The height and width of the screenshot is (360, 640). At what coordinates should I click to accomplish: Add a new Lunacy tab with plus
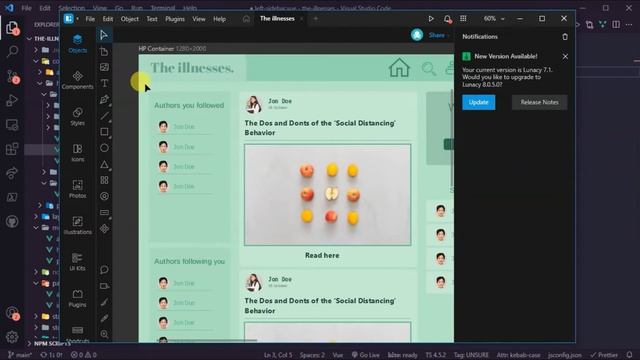[x=316, y=19]
